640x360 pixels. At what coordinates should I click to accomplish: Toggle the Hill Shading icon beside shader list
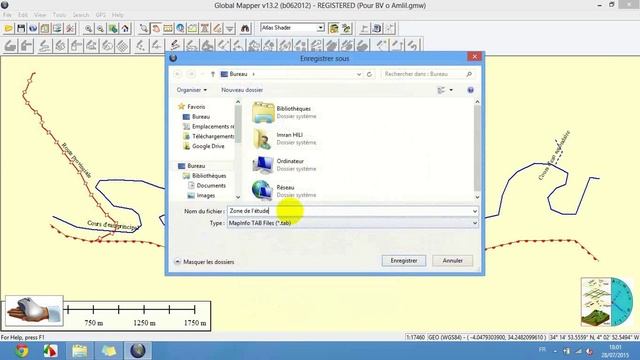[x=334, y=28]
